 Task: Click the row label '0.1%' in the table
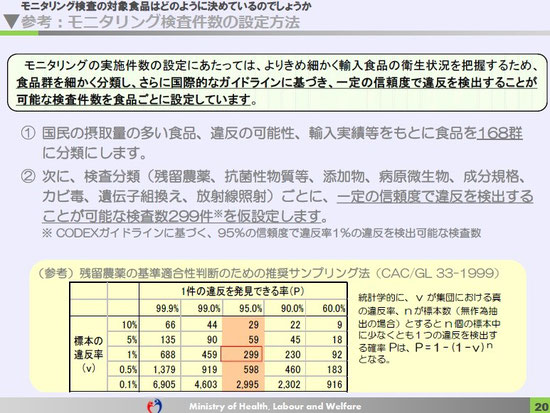click(x=128, y=385)
